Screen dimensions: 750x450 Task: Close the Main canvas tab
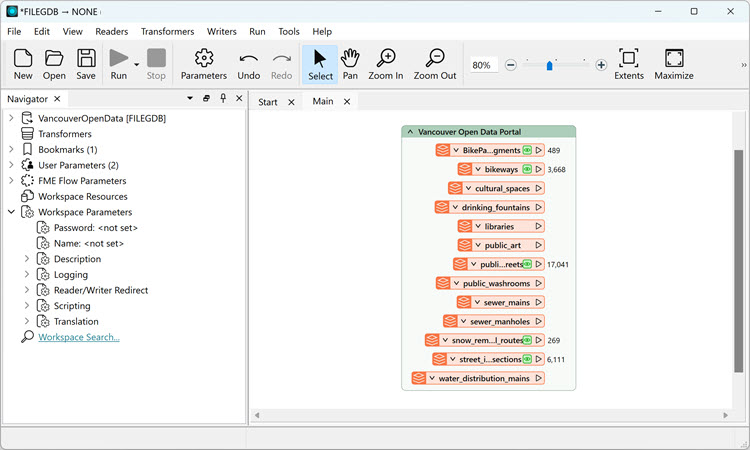(x=347, y=101)
